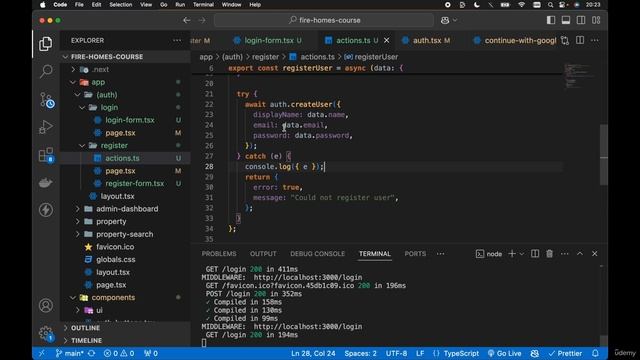This screenshot has height=360, width=640.
Task: Kill the terminal with trash icon
Action: coord(549,253)
